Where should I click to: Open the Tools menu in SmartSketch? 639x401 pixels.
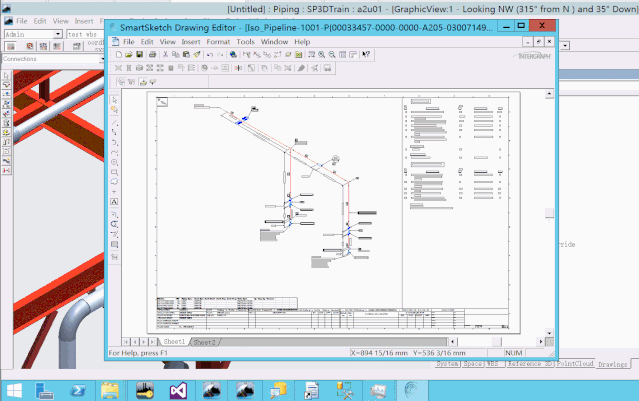[x=245, y=42]
